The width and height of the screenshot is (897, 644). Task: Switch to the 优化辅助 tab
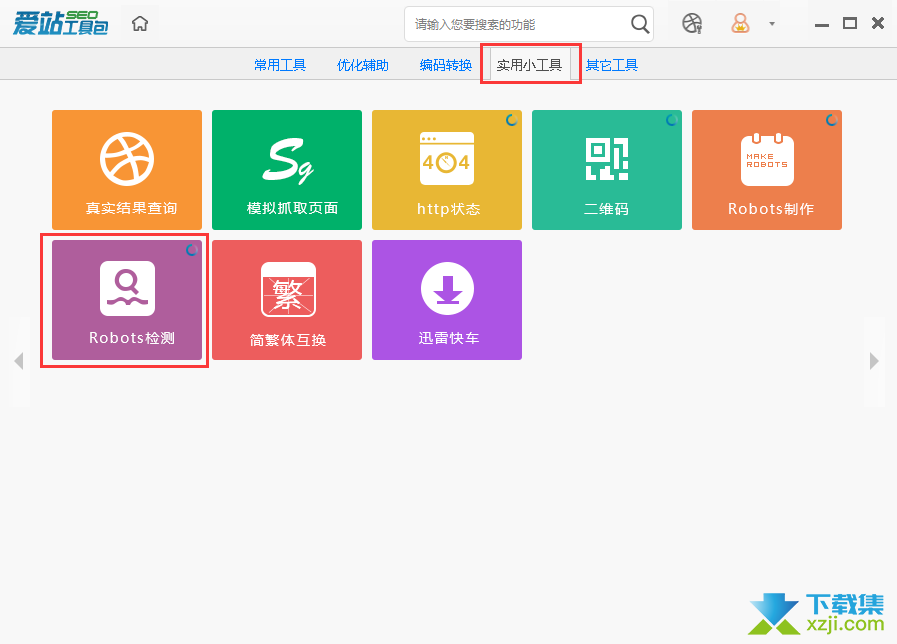pyautogui.click(x=363, y=65)
